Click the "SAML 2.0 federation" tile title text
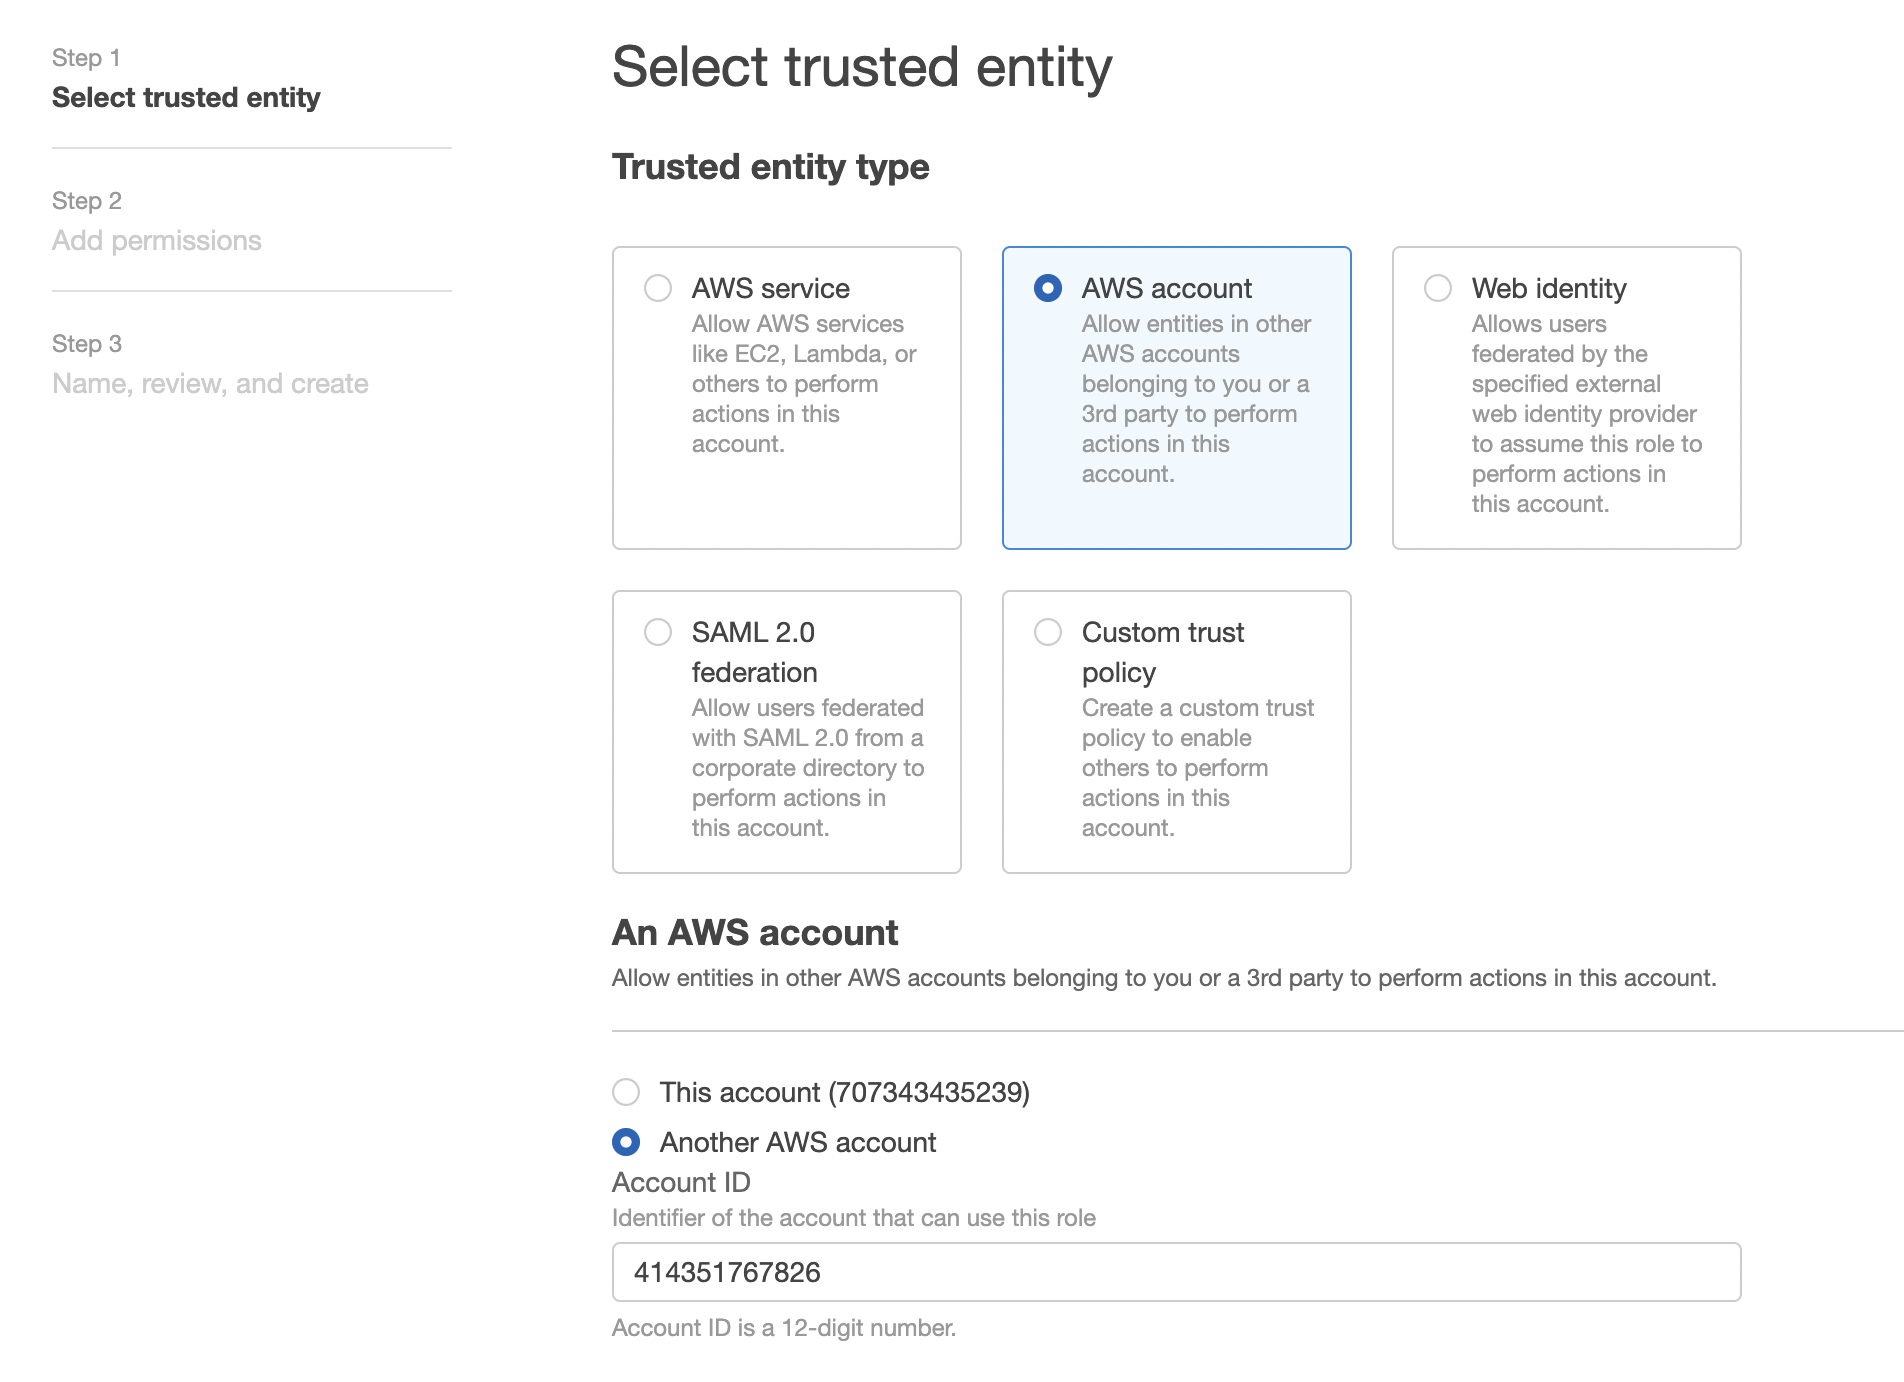Viewport: 1904px width, 1382px height. click(754, 652)
